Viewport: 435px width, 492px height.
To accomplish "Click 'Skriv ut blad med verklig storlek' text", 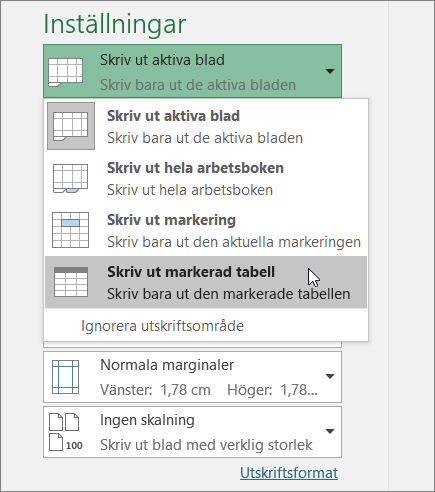I will tap(206, 445).
